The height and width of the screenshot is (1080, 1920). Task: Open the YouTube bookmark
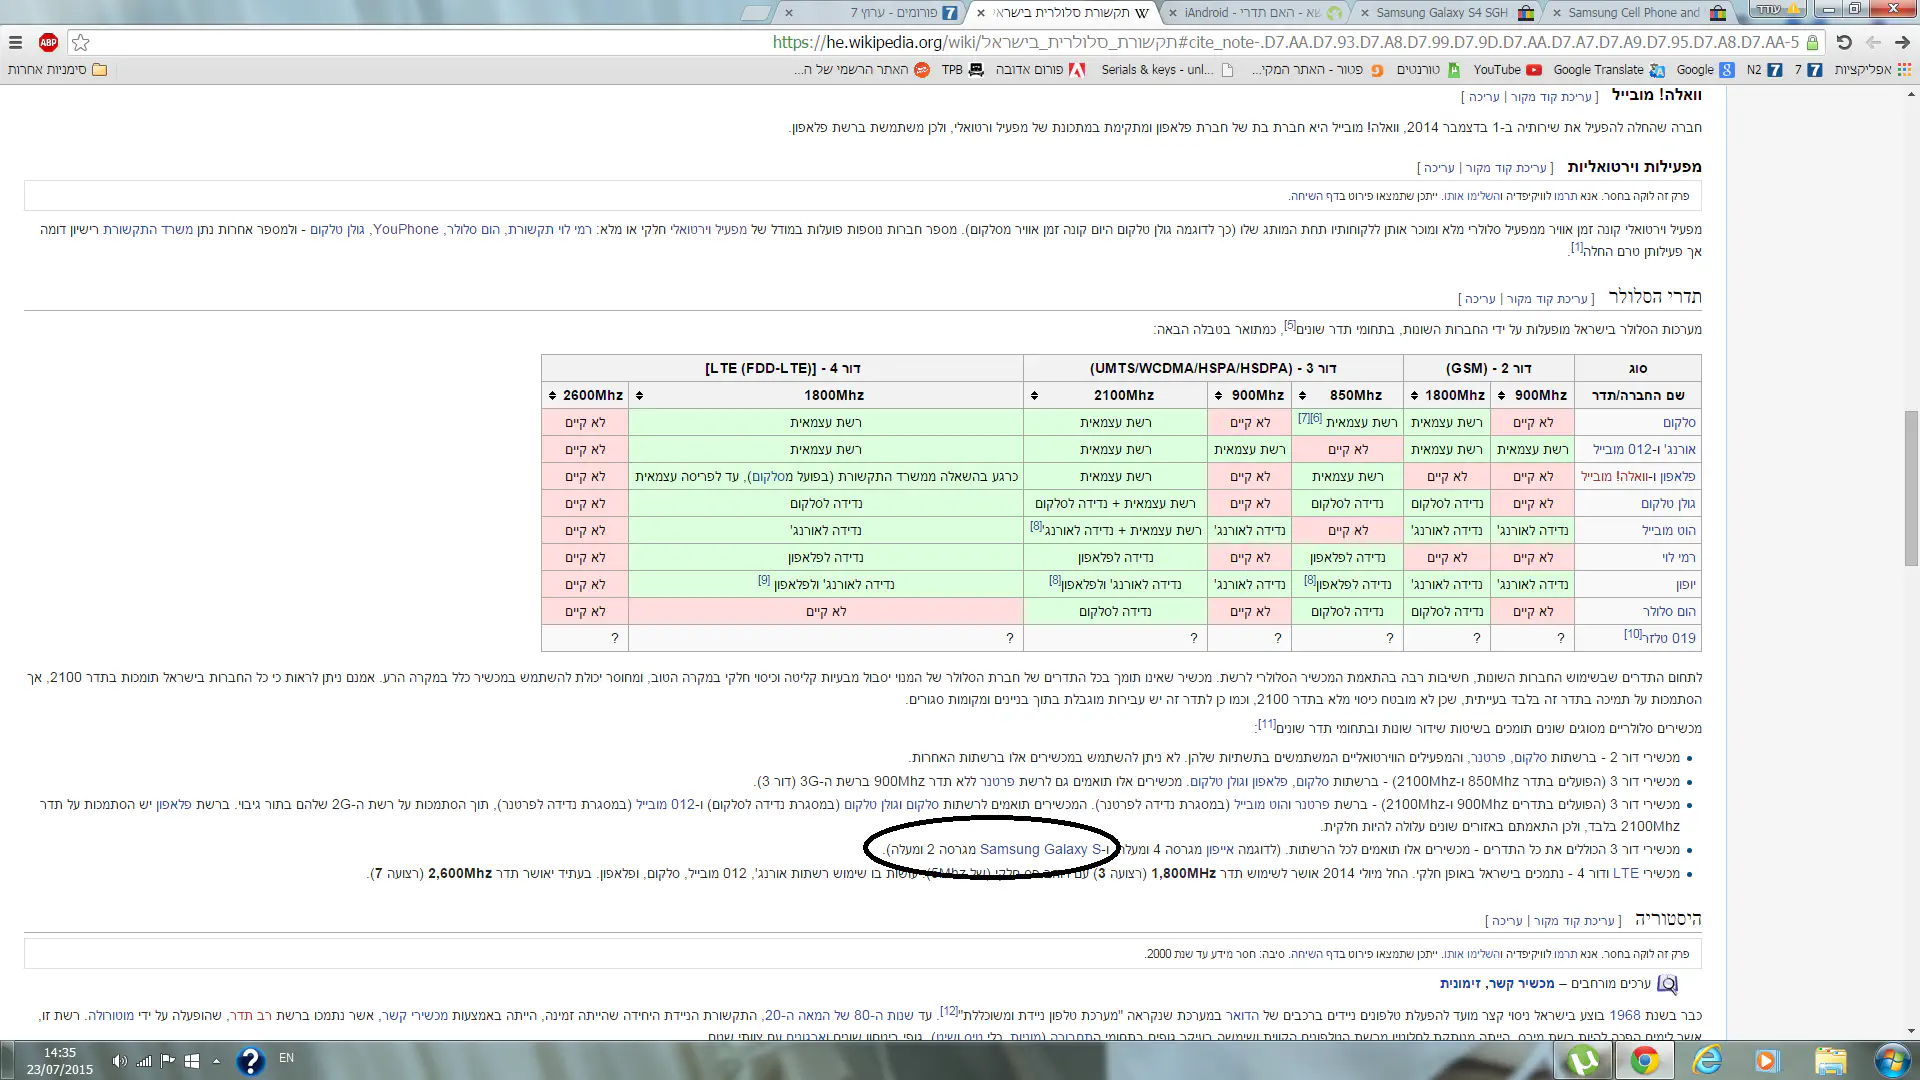[1506, 70]
